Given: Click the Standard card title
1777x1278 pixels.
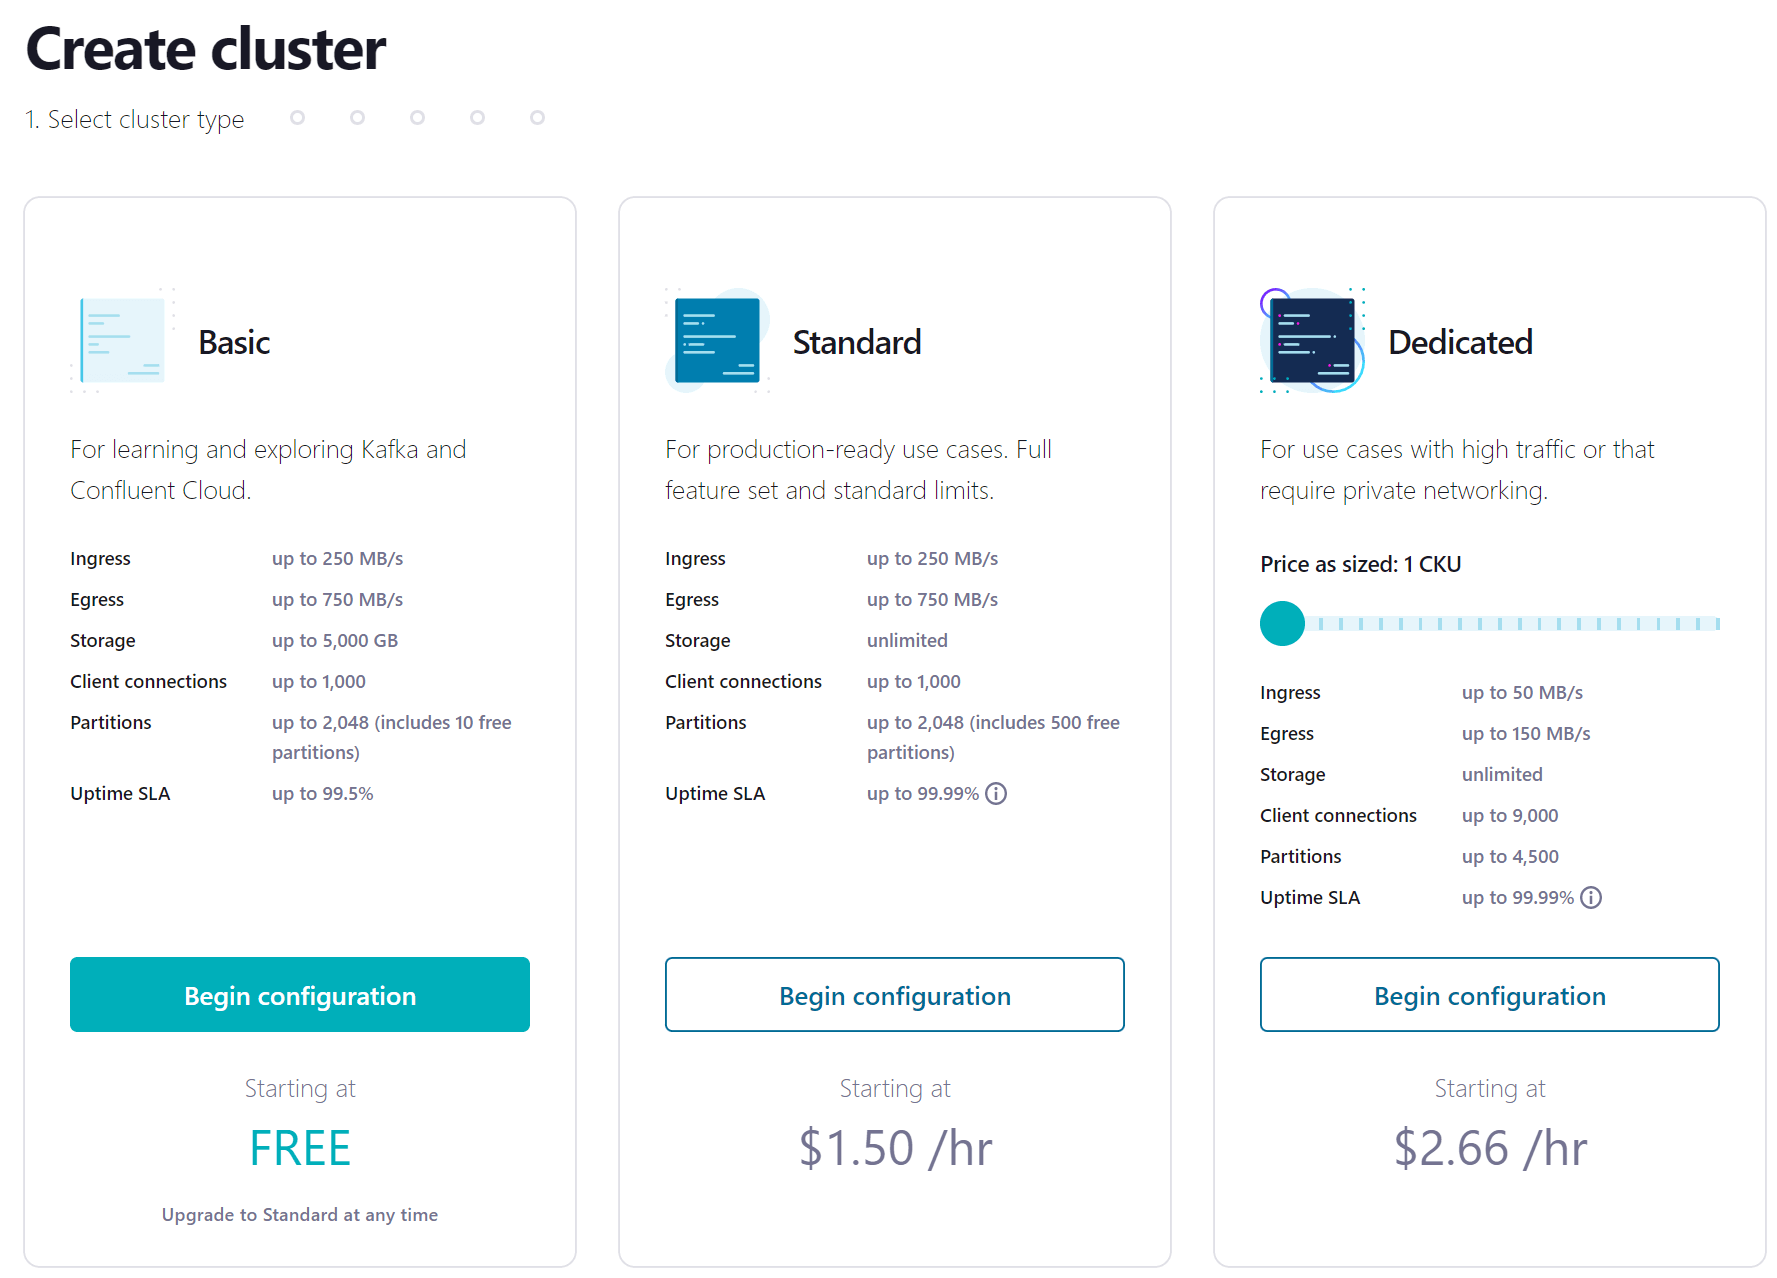Looking at the screenshot, I should click(857, 342).
